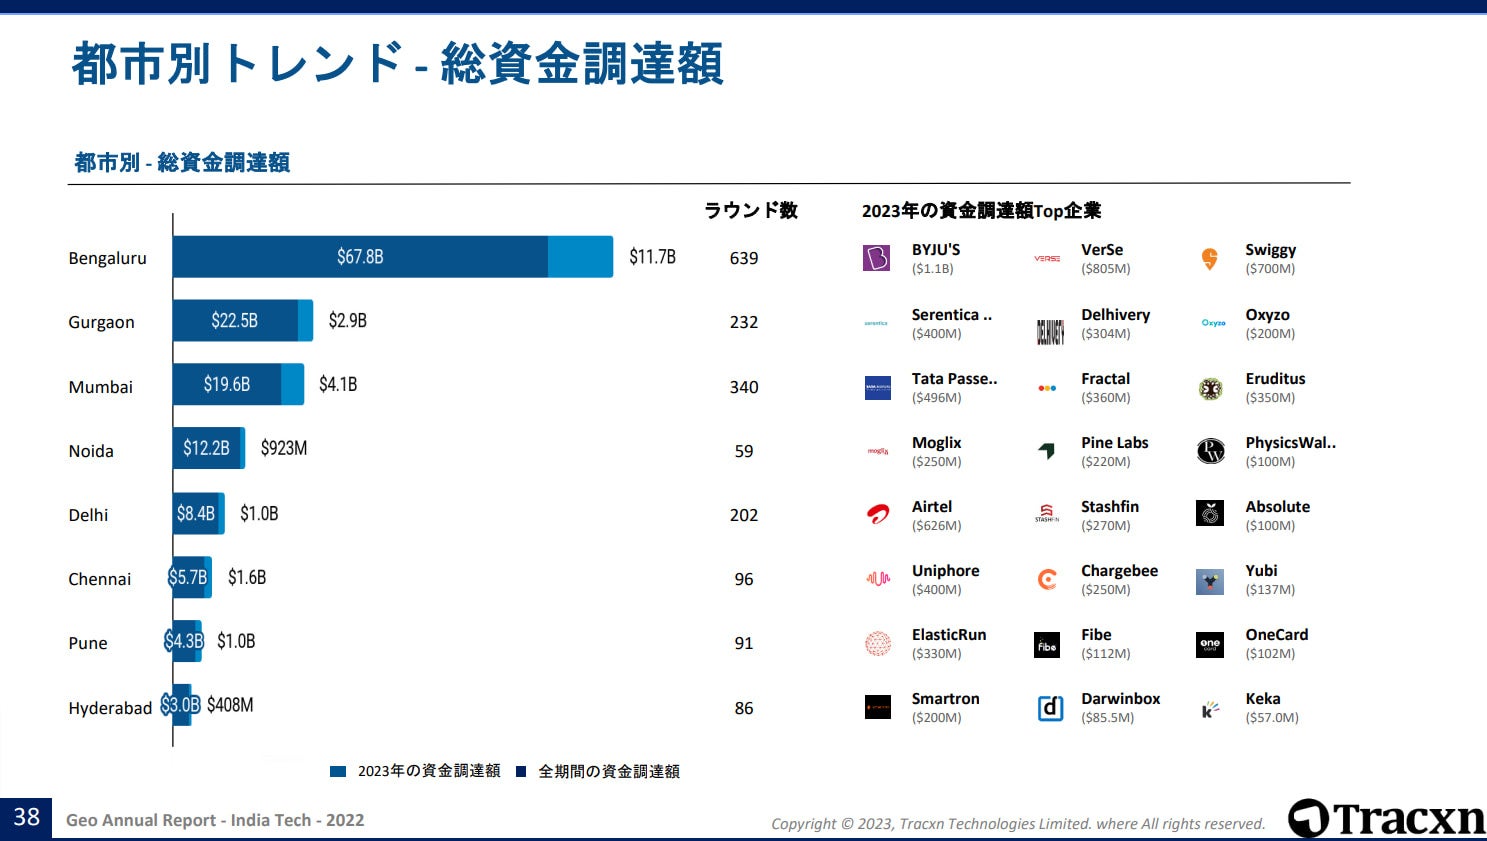Viewport: 1487px width, 841px height.
Task: Click the round count 639
Action: pos(744,258)
